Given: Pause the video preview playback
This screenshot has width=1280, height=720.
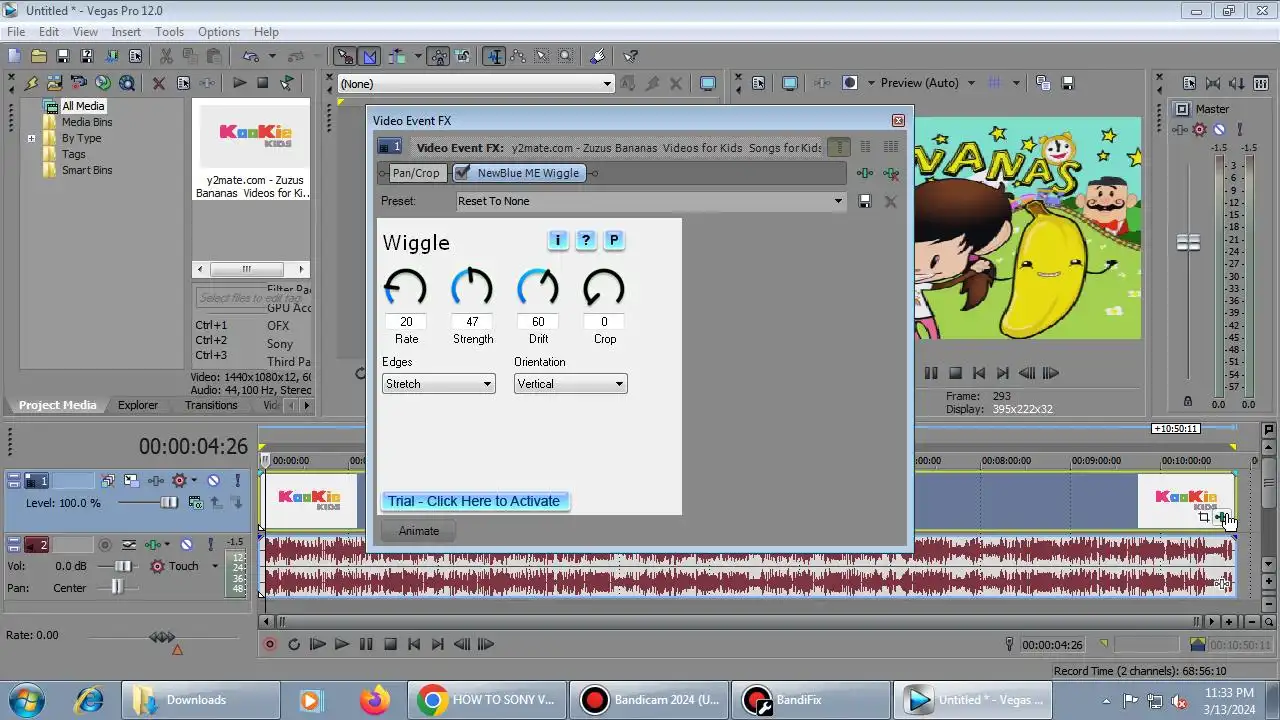Looking at the screenshot, I should [x=931, y=373].
